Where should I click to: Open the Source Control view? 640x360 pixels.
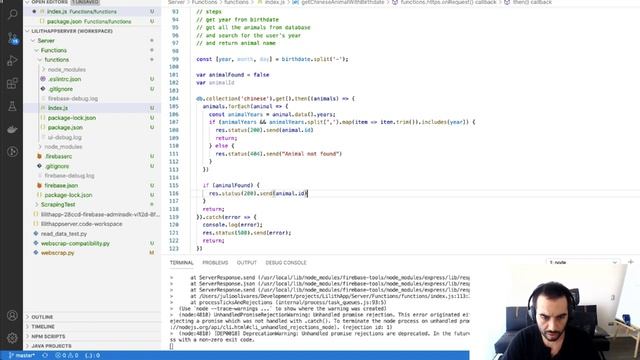click(12, 38)
